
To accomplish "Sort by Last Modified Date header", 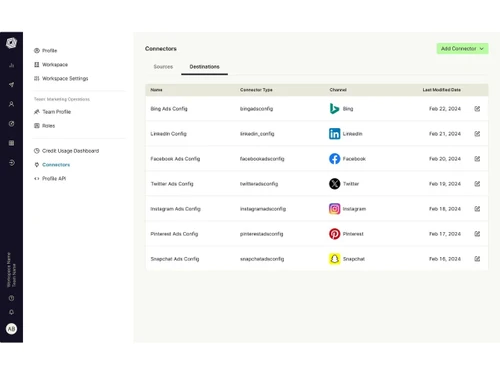I will point(442,90).
